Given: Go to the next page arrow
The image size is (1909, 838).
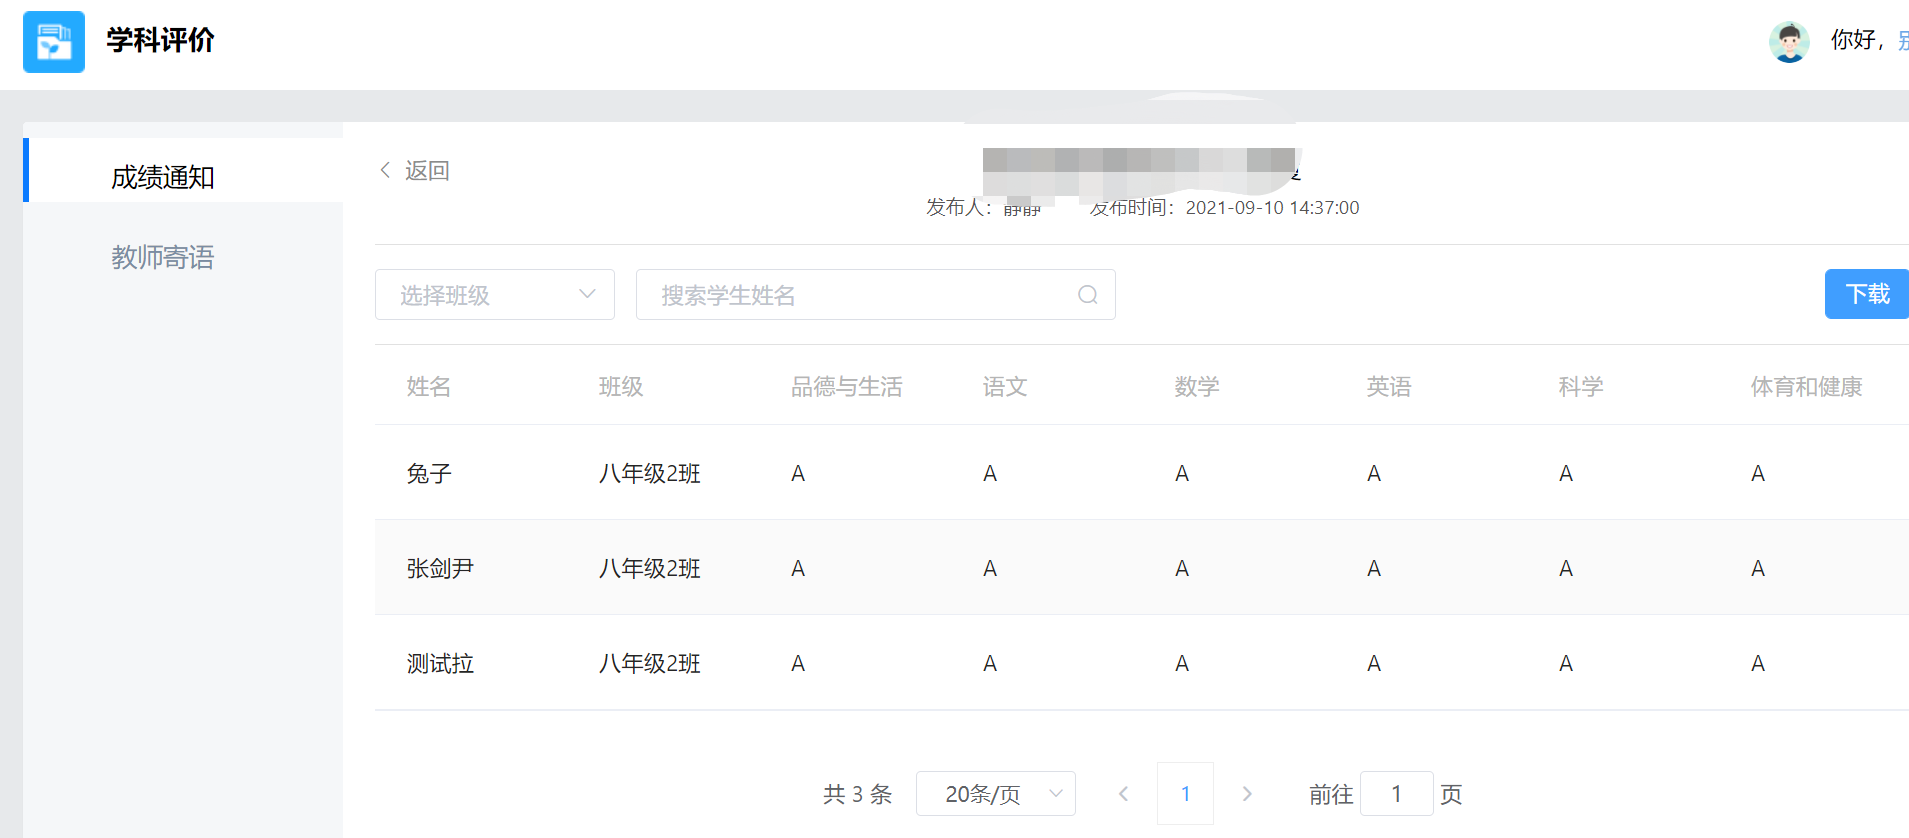Looking at the screenshot, I should [x=1246, y=794].
